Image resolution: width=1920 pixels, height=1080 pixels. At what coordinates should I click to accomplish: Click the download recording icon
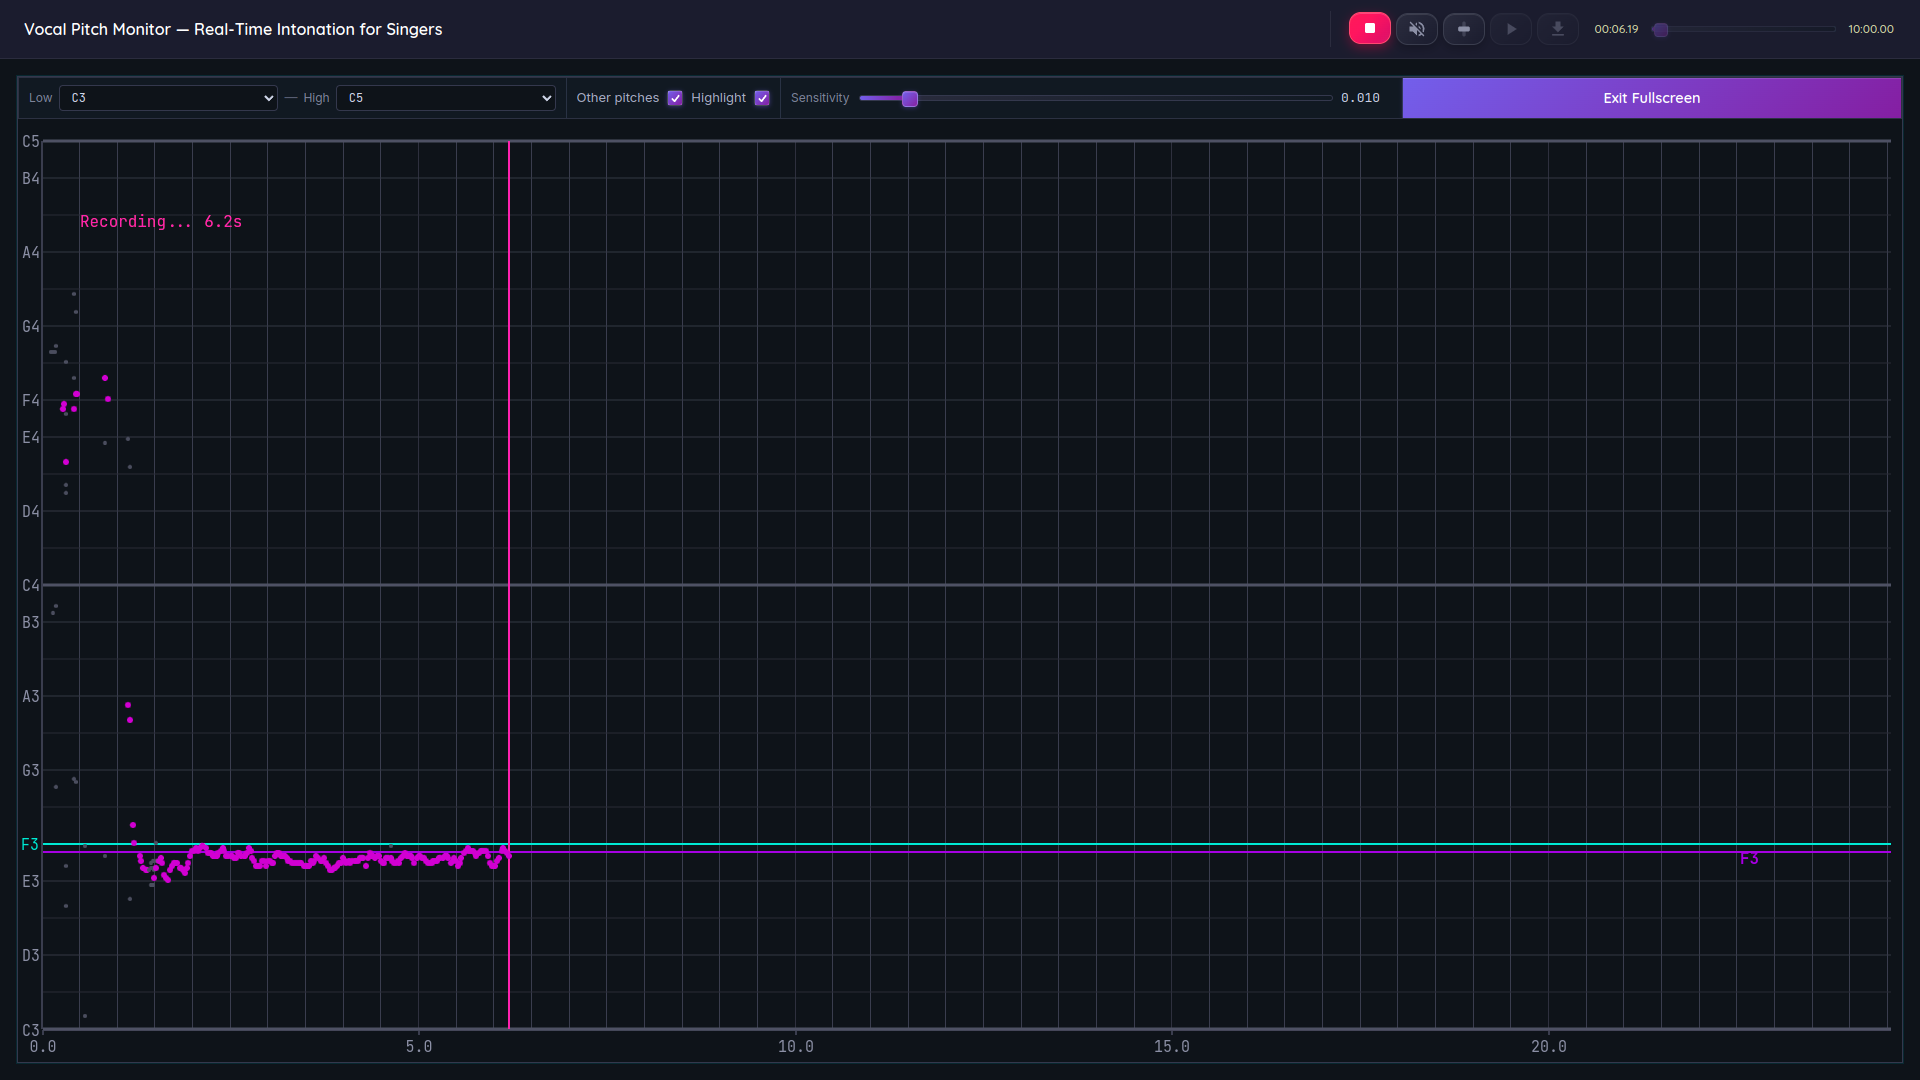pyautogui.click(x=1558, y=29)
